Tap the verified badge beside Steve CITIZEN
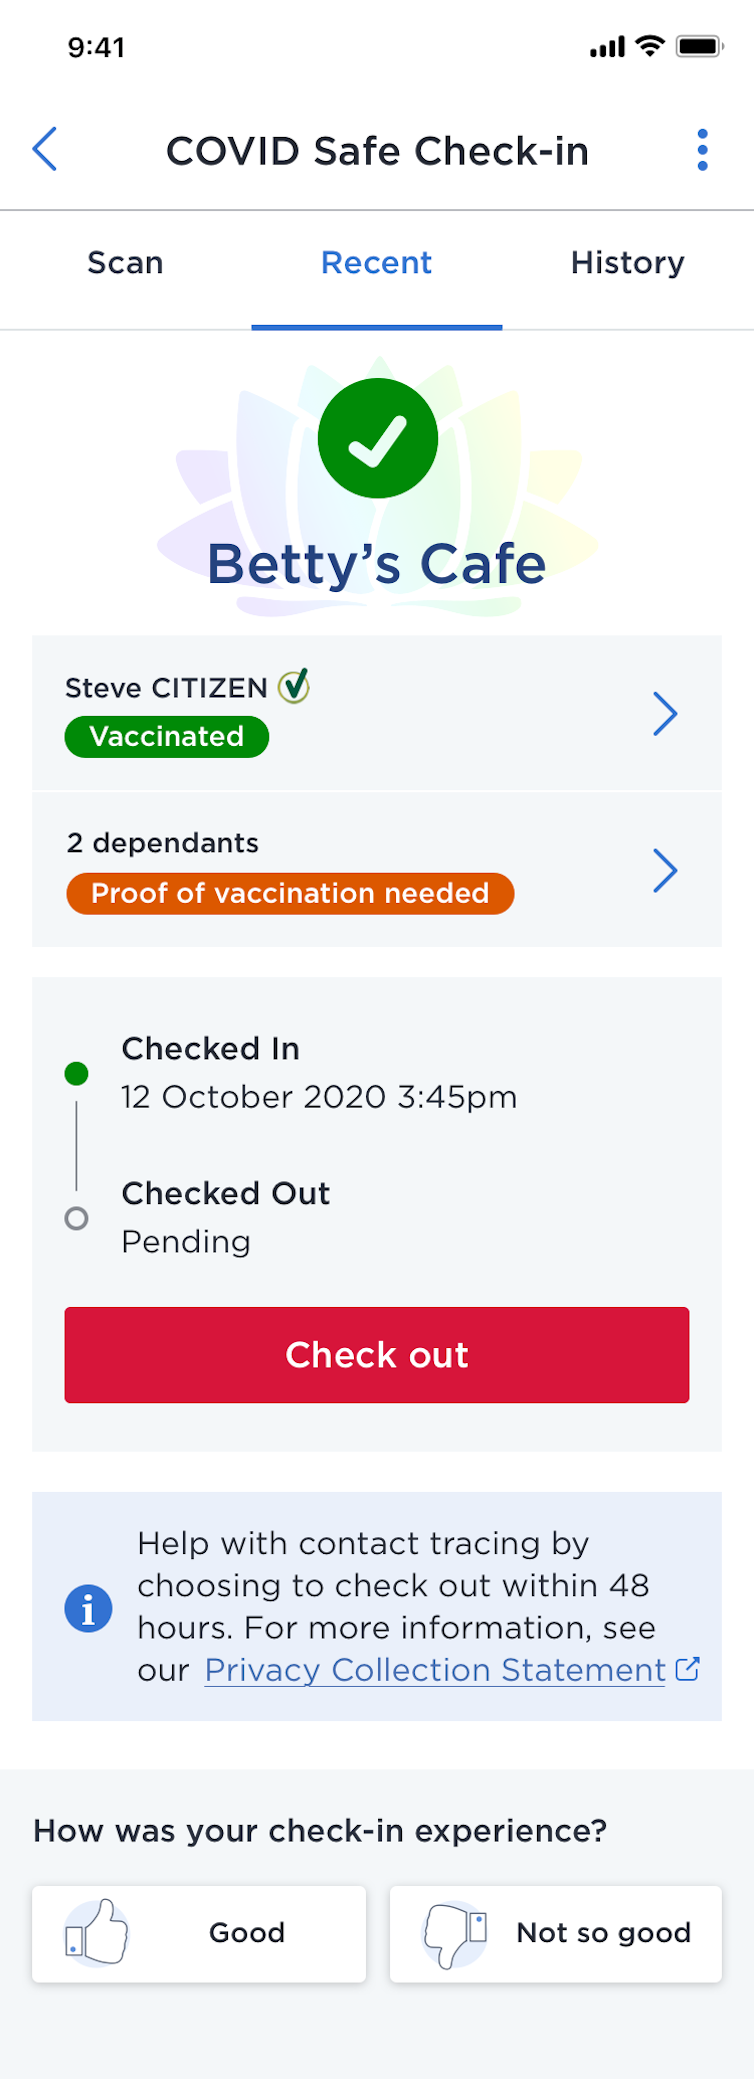The width and height of the screenshot is (754, 2079). coord(294,686)
